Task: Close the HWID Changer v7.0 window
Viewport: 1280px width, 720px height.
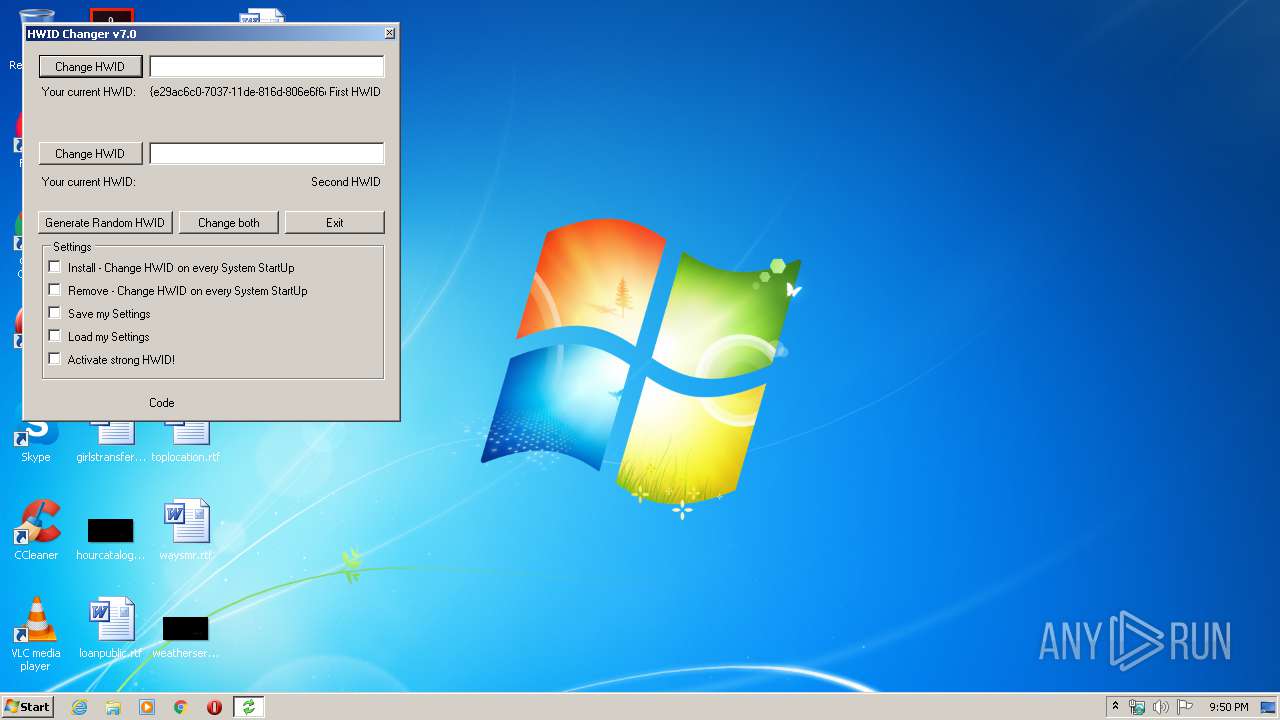Action: pyautogui.click(x=389, y=33)
